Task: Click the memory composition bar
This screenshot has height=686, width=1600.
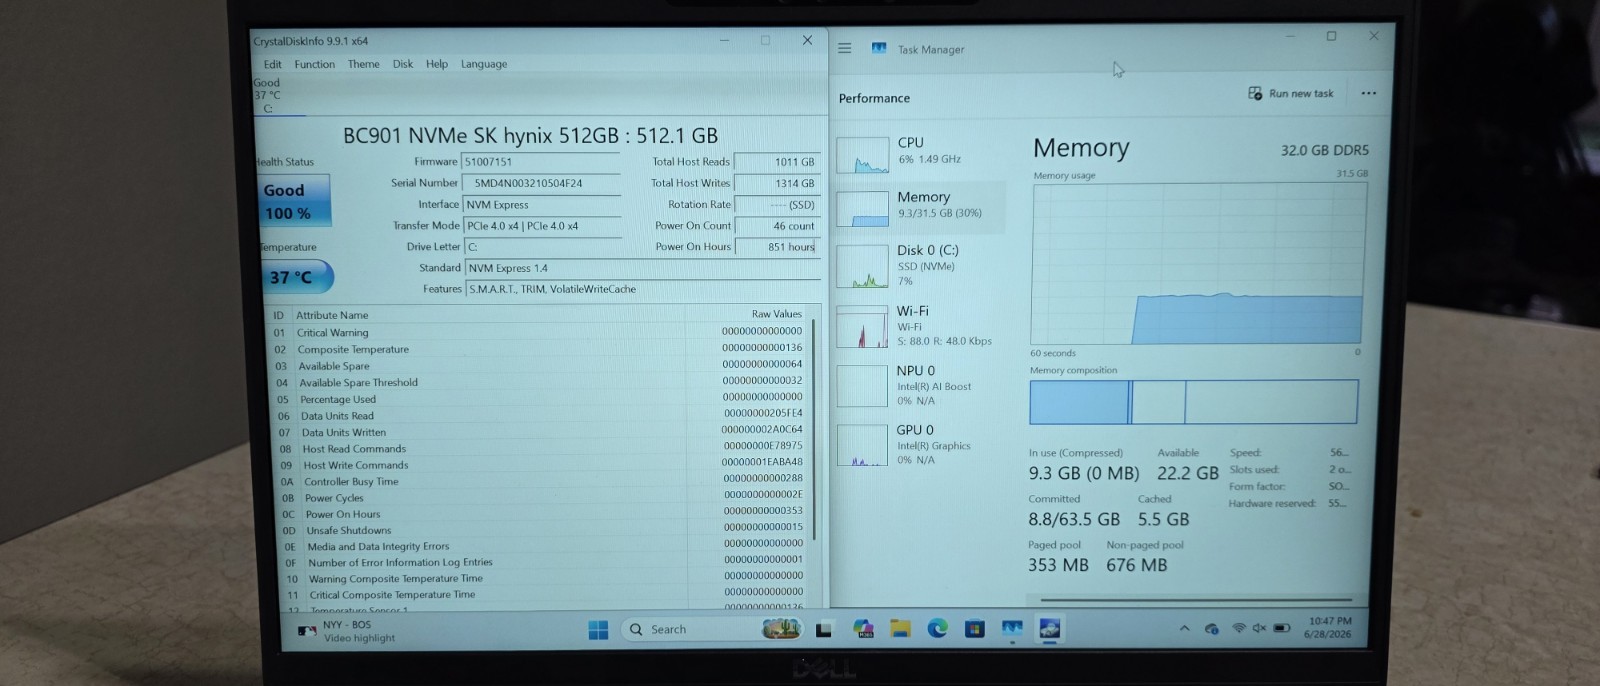Action: point(1193,402)
